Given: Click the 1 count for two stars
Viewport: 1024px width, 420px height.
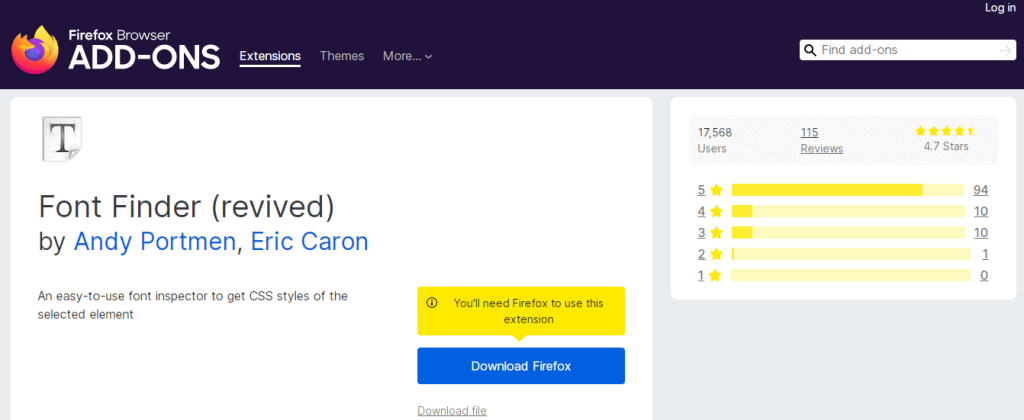Looking at the screenshot, I should tap(984, 254).
